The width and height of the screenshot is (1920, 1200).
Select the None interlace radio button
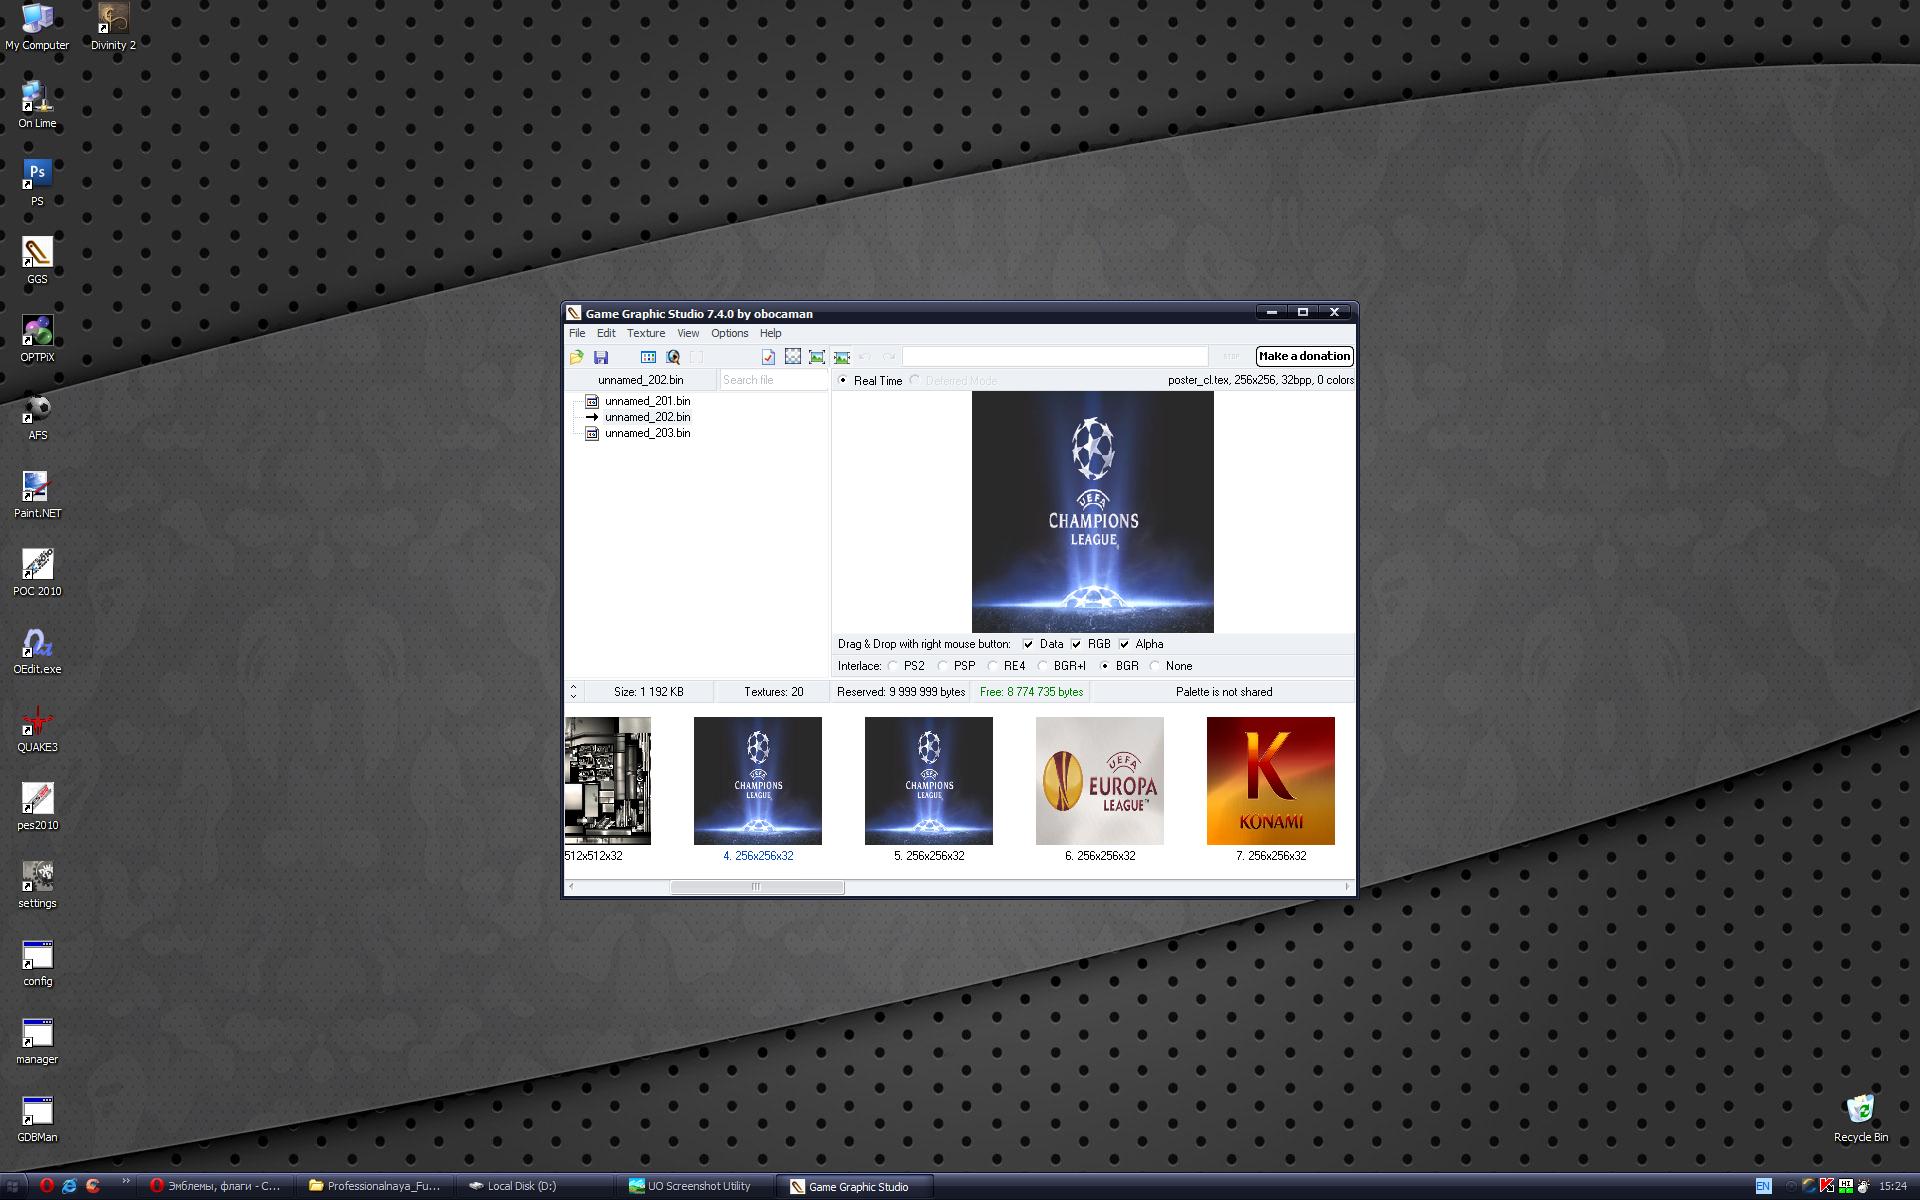pyautogui.click(x=1155, y=666)
